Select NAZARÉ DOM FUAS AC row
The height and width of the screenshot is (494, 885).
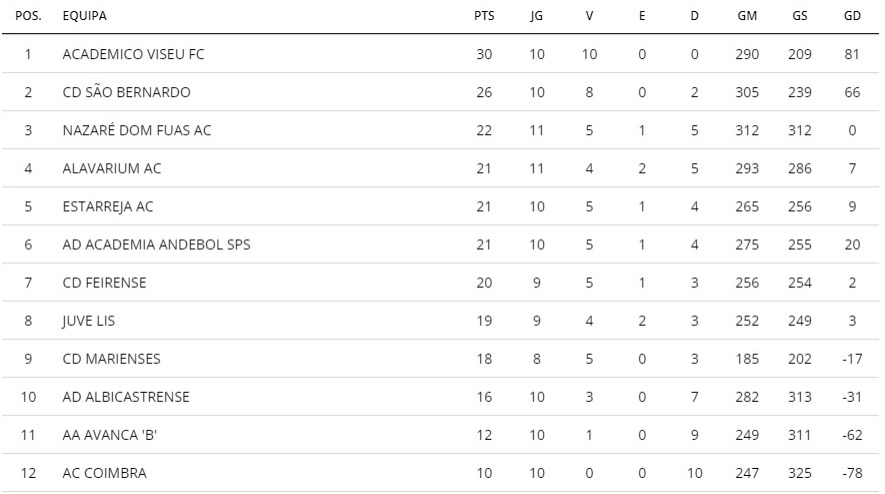point(440,130)
